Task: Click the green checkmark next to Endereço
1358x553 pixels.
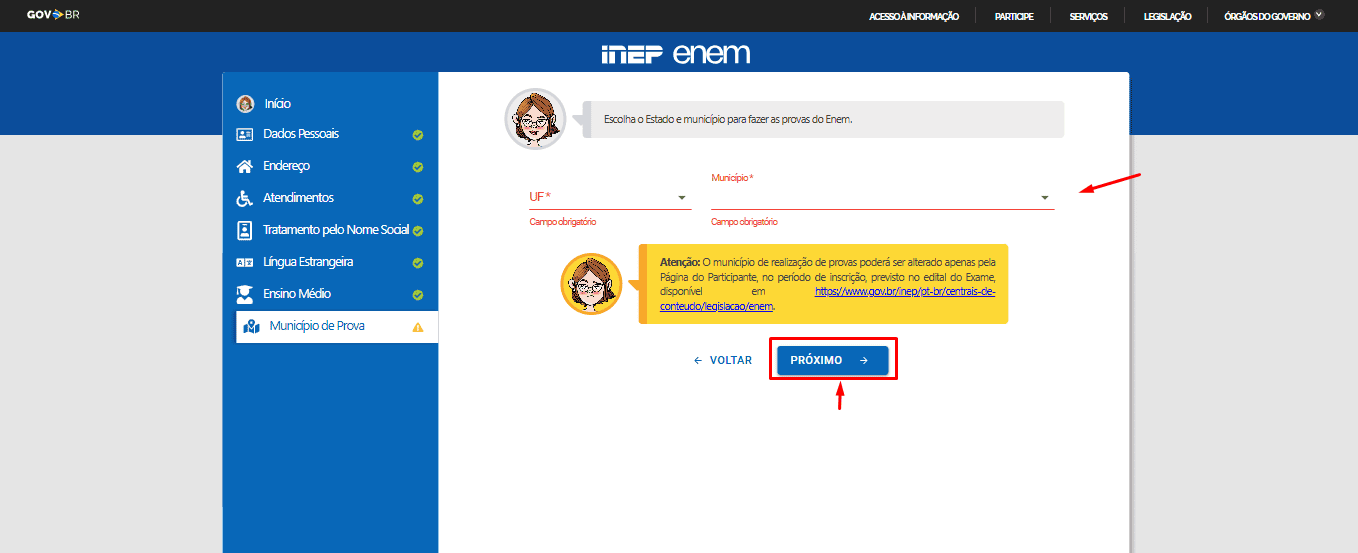Action: click(x=418, y=167)
